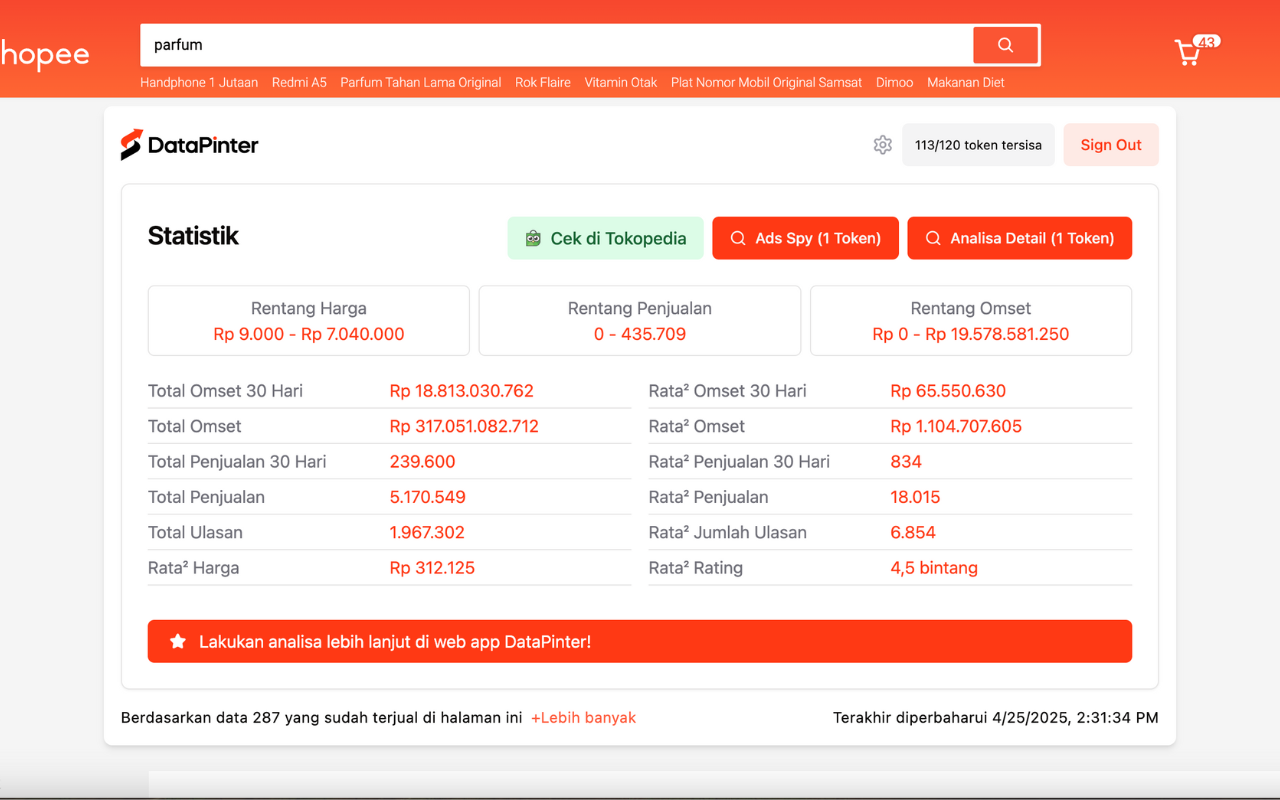Select Parfum Tahan Lama Original suggestion
The width and height of the screenshot is (1280, 800).
(421, 83)
